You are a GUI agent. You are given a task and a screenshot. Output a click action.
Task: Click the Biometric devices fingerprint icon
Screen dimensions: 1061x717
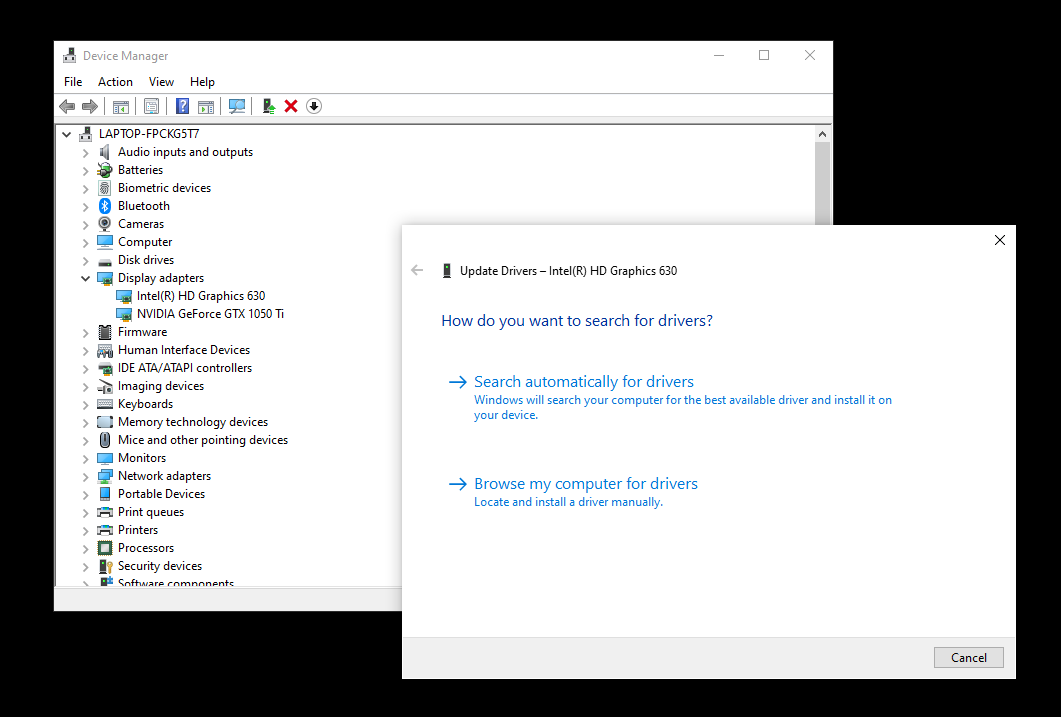pos(105,188)
